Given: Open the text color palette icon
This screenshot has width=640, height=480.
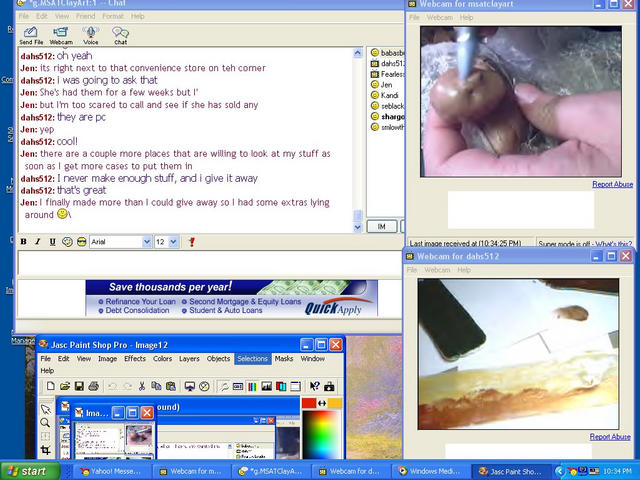Looking at the screenshot, I should click(67, 242).
